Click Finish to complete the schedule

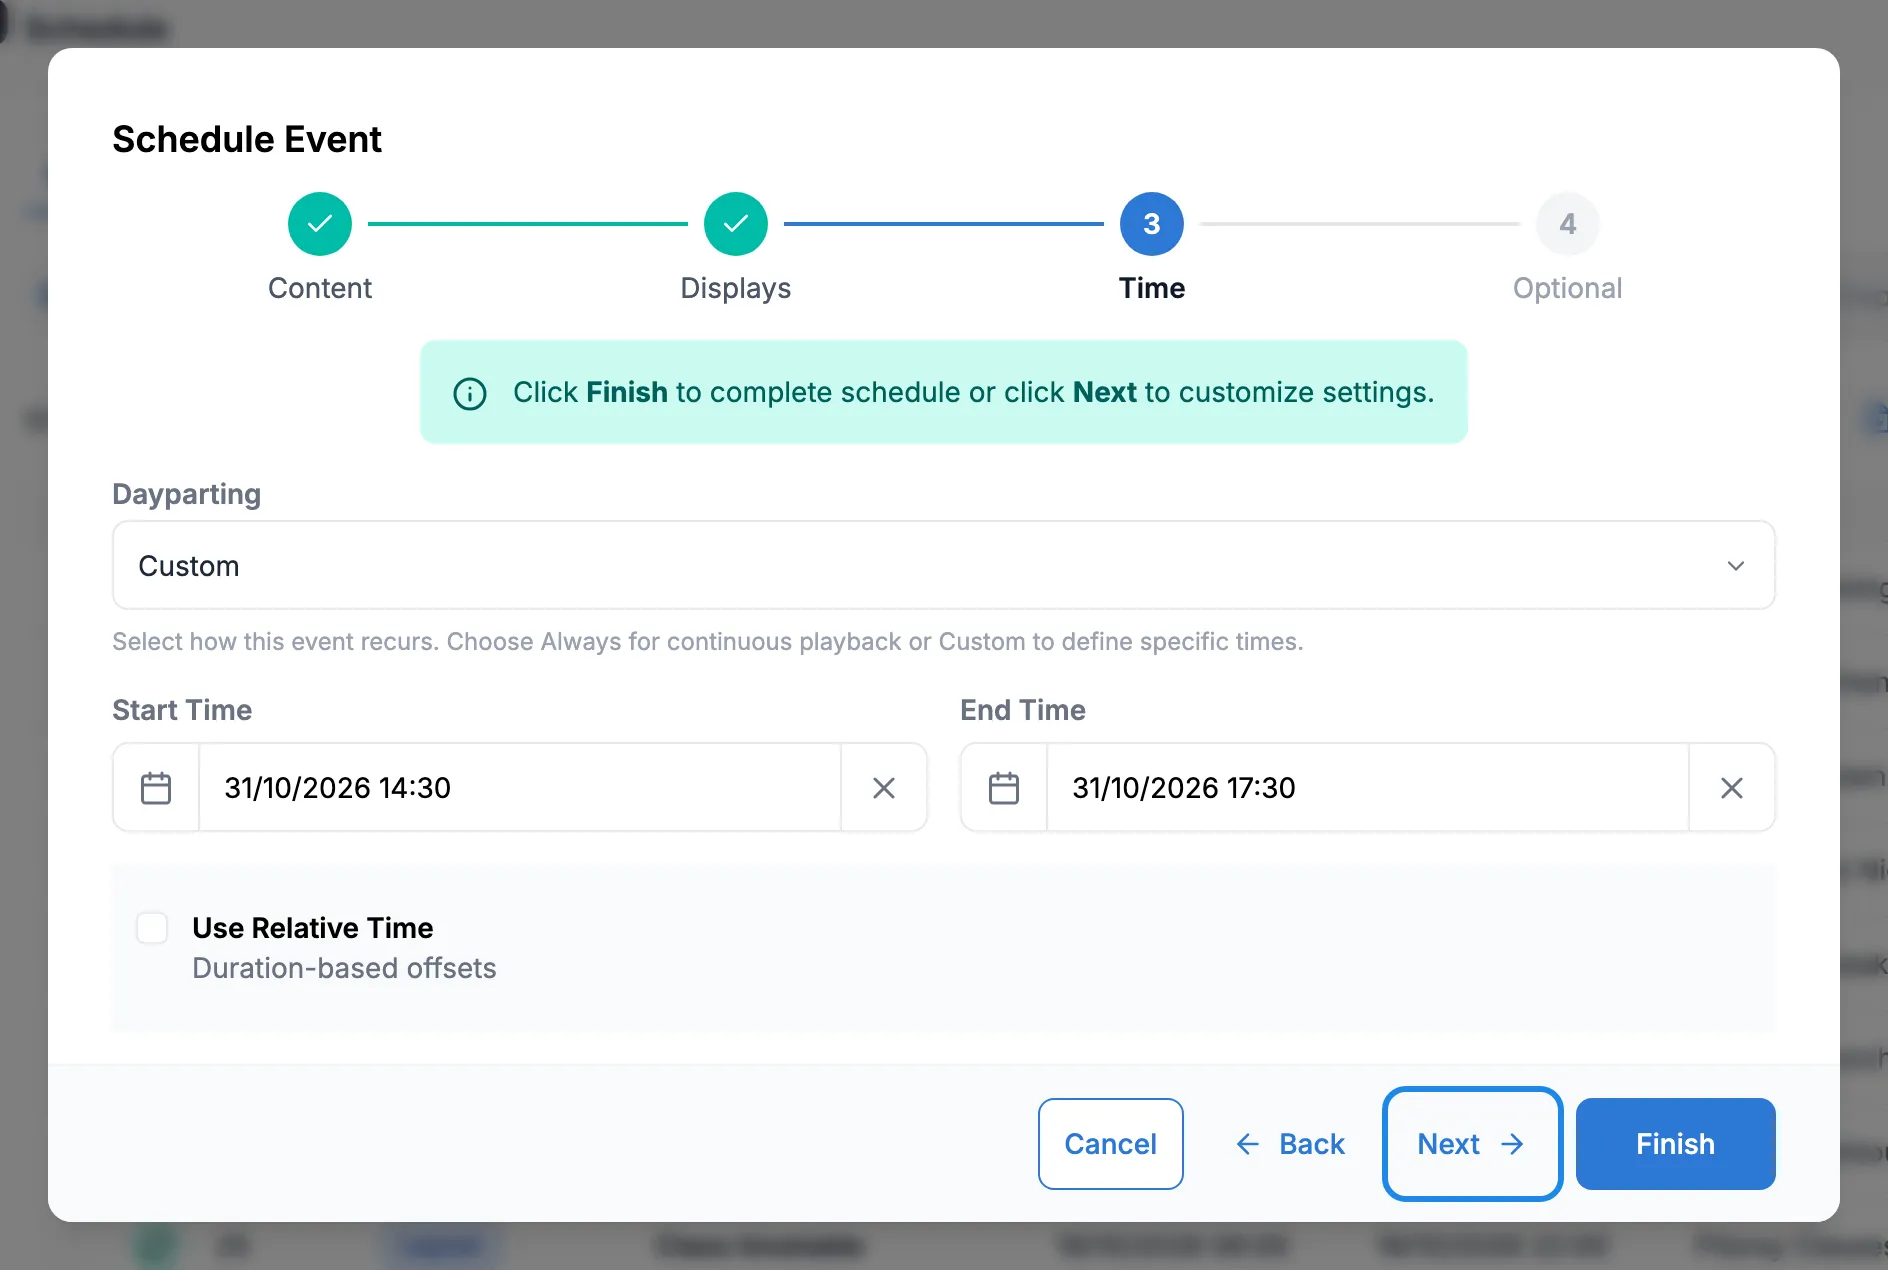tap(1676, 1144)
